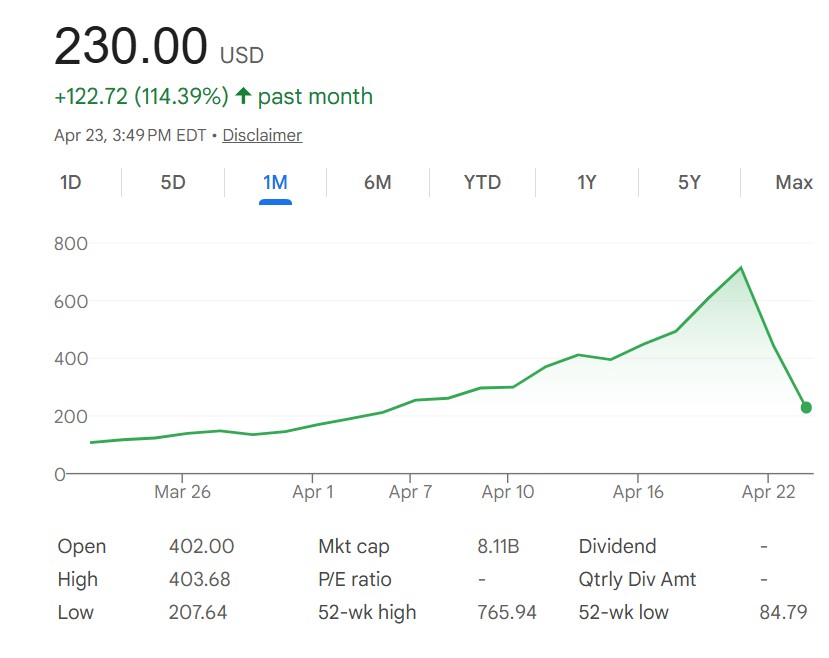View the 1Y chart range
The height and width of the screenshot is (658, 829).
(x=587, y=183)
